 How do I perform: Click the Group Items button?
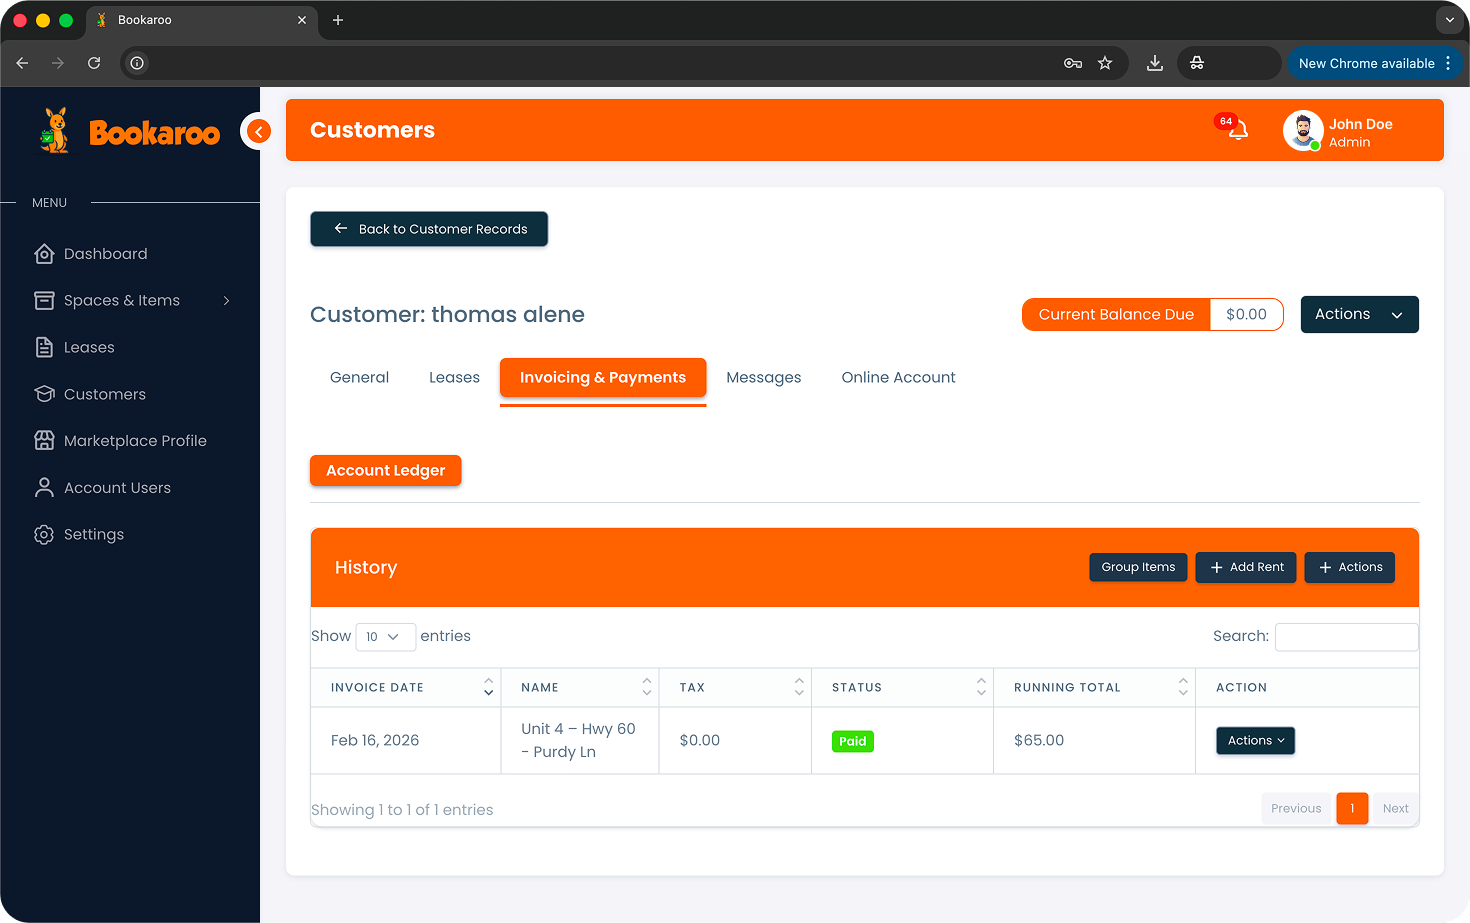pyautogui.click(x=1138, y=567)
